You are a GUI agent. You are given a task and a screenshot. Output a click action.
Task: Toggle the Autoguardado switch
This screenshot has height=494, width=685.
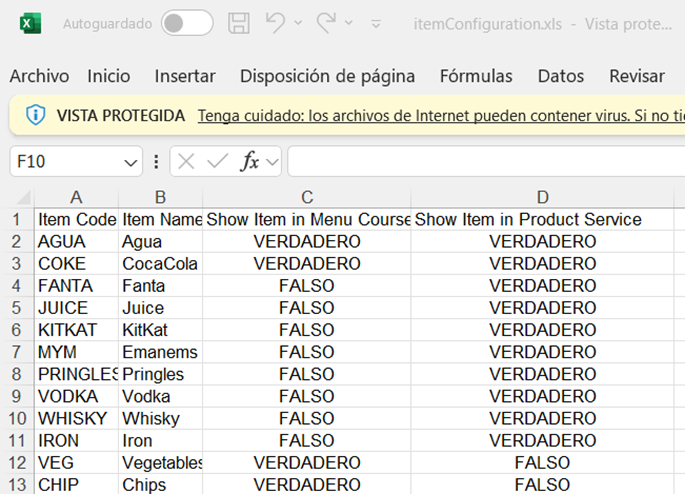(x=187, y=23)
